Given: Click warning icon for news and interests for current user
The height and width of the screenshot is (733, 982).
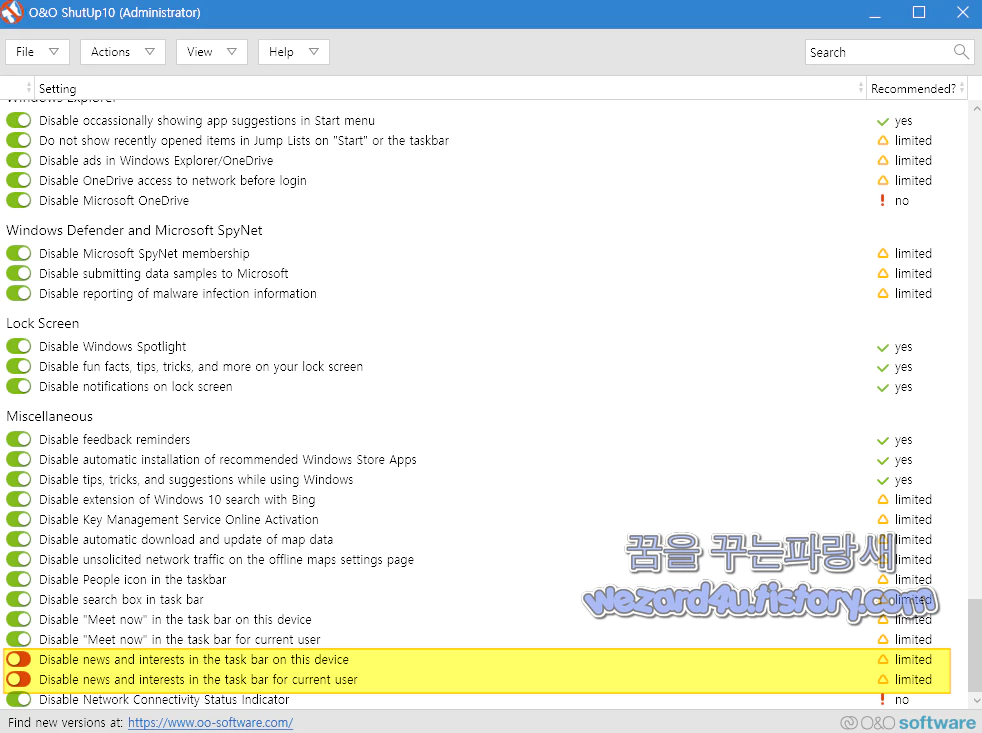Looking at the screenshot, I should point(883,679).
